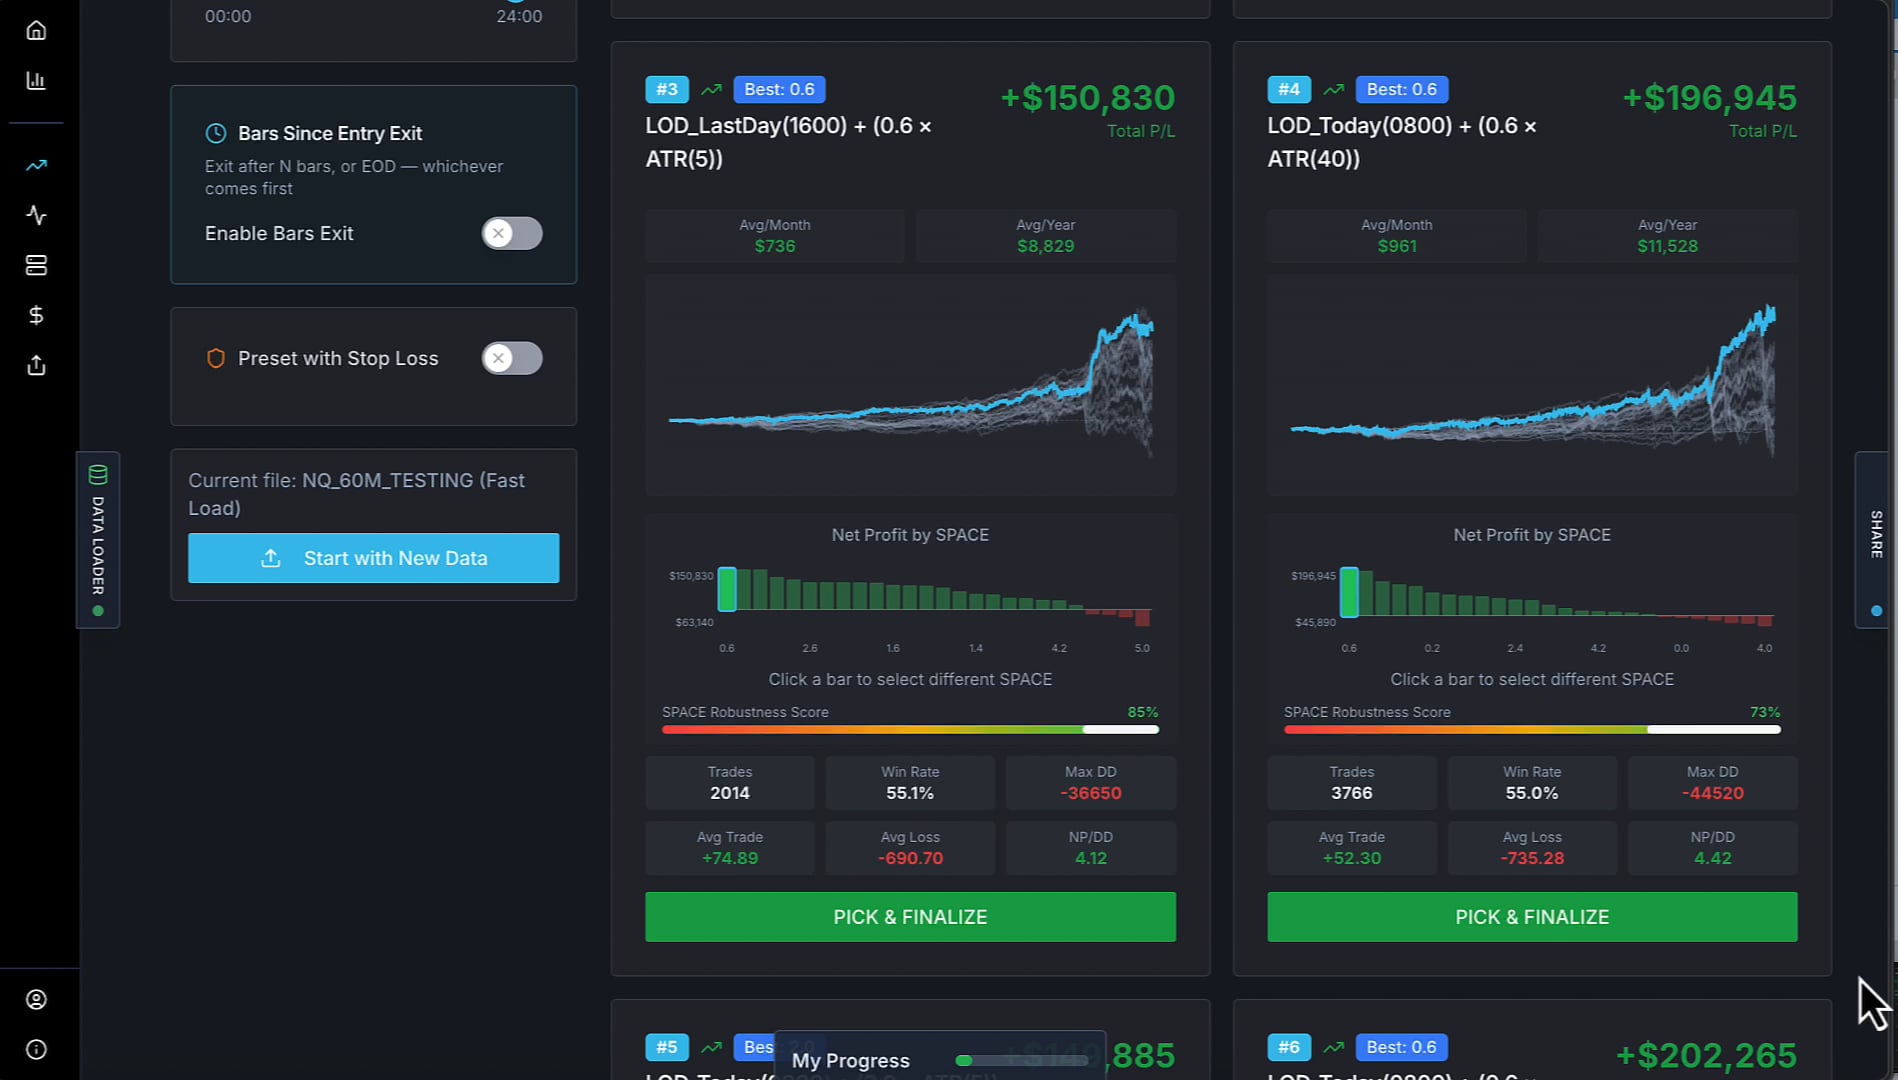Open the account profile icon at bottom
1898x1080 pixels.
[36, 999]
